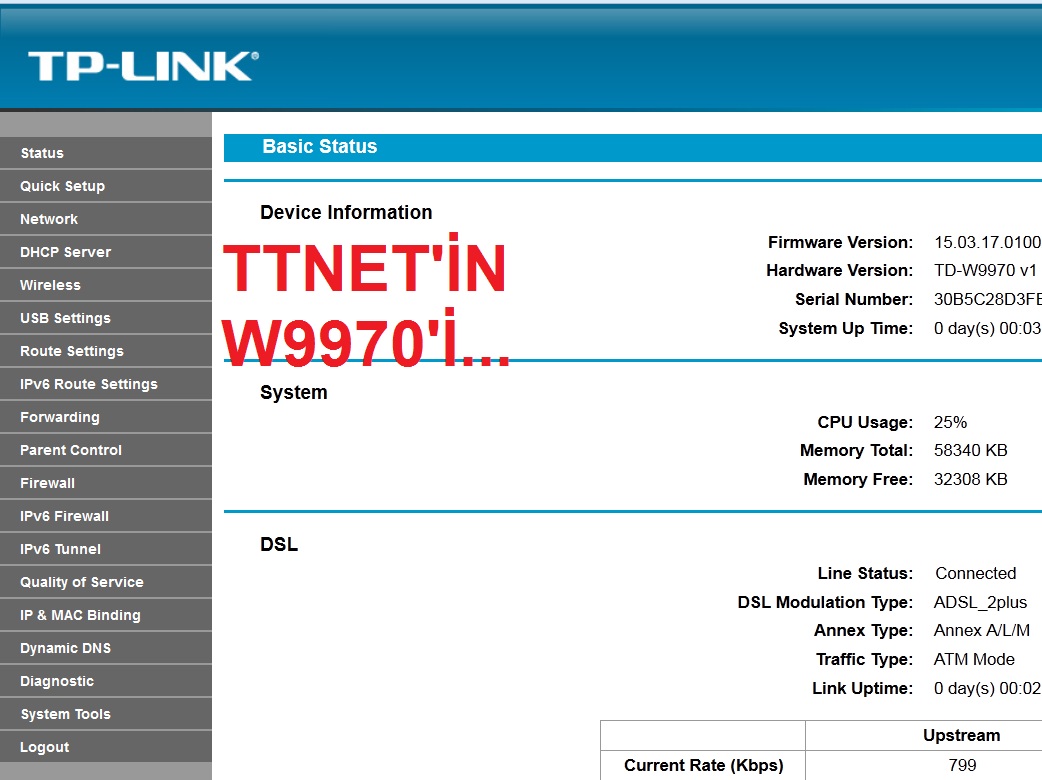The height and width of the screenshot is (780, 1042).
Task: Open Dynamic DNS configuration
Action: 106,648
